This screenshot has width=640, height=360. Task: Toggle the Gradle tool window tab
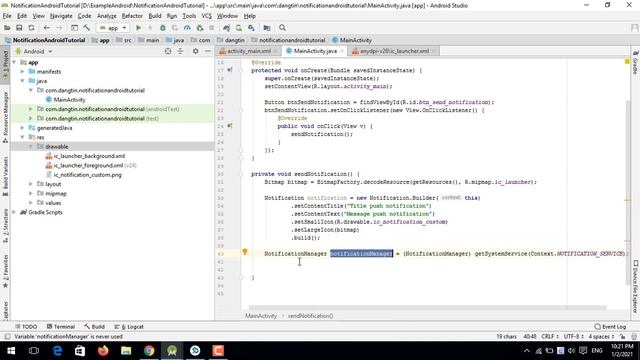tap(636, 63)
